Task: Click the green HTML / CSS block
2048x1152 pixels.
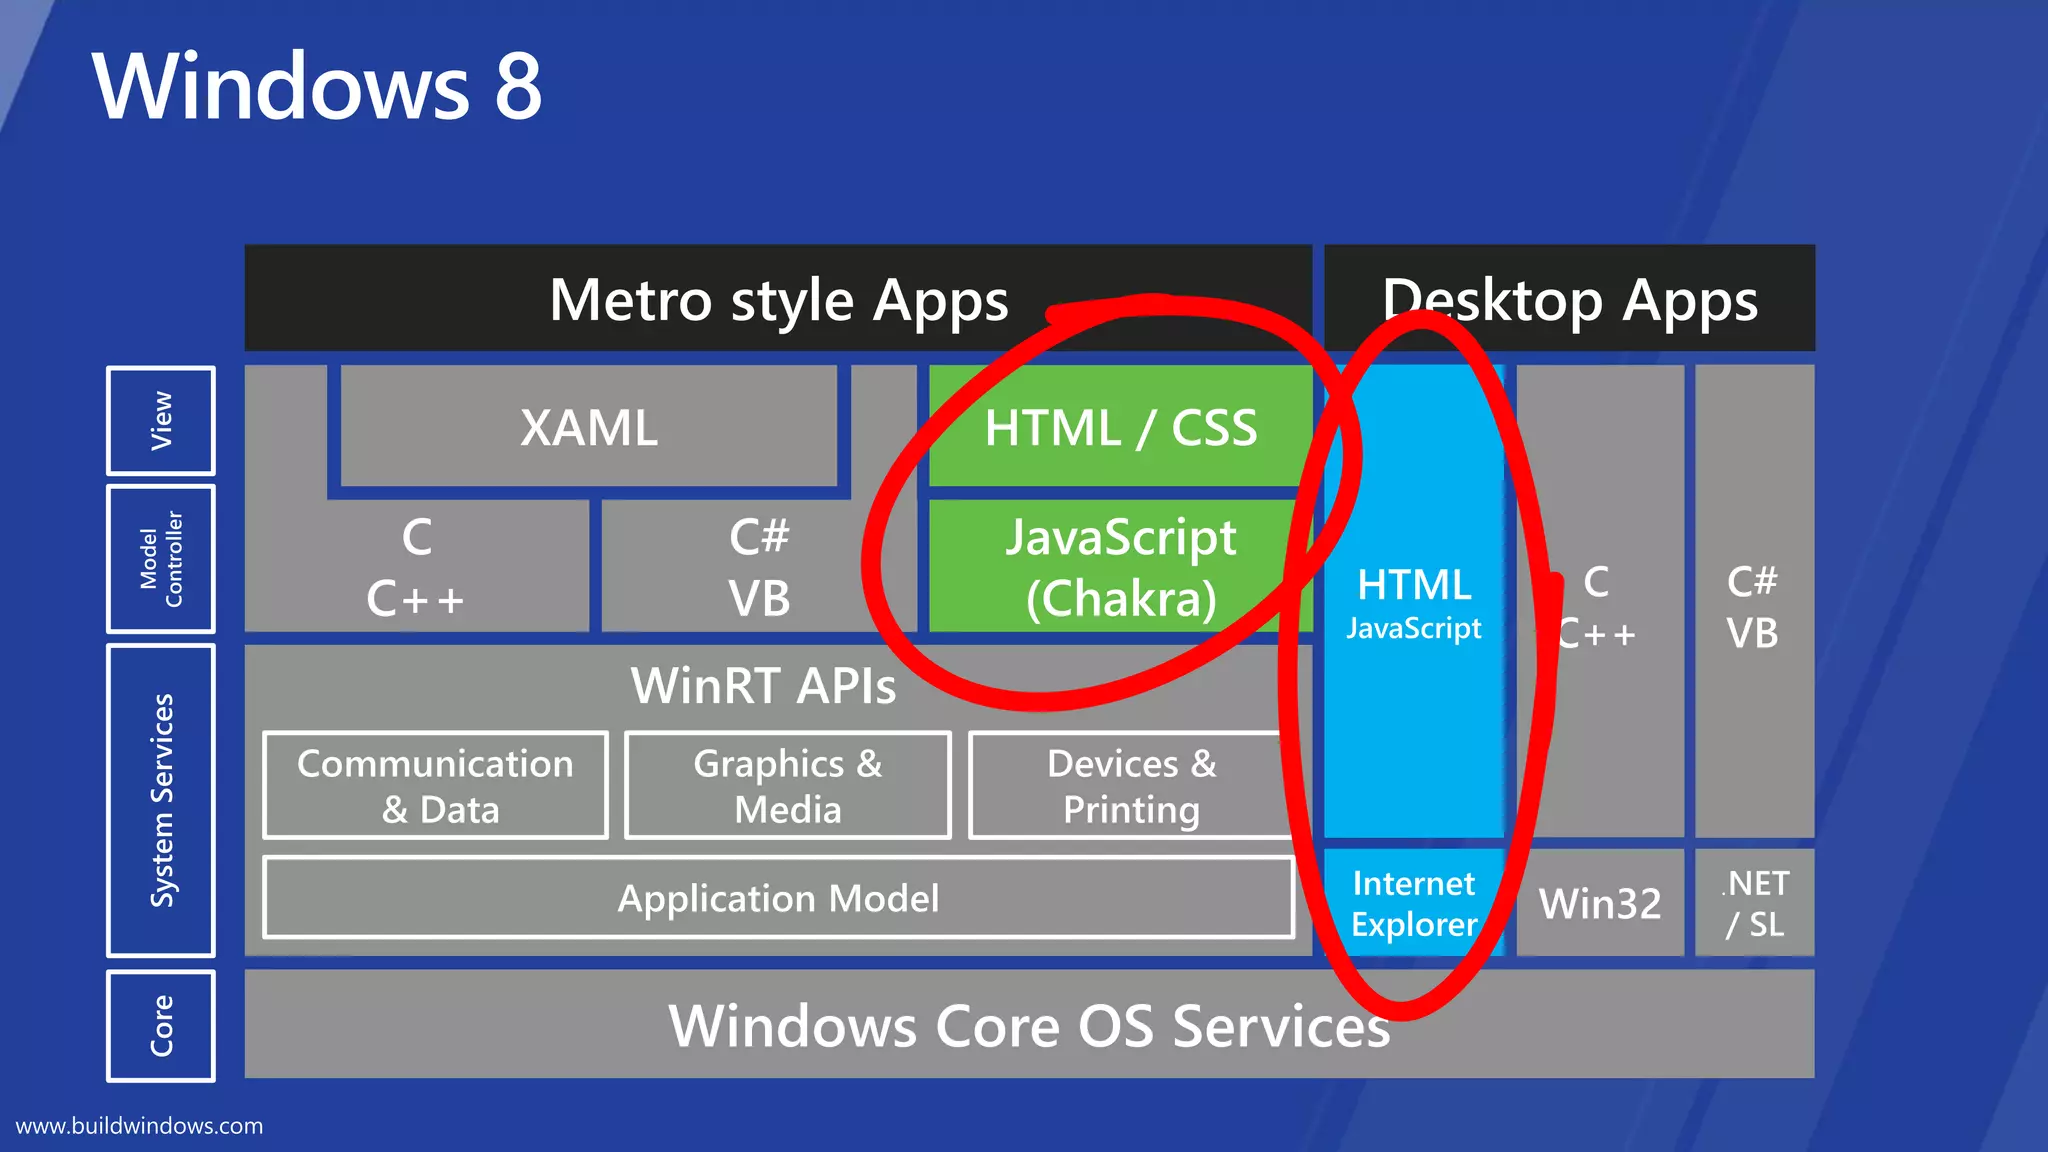Action: point(1121,426)
